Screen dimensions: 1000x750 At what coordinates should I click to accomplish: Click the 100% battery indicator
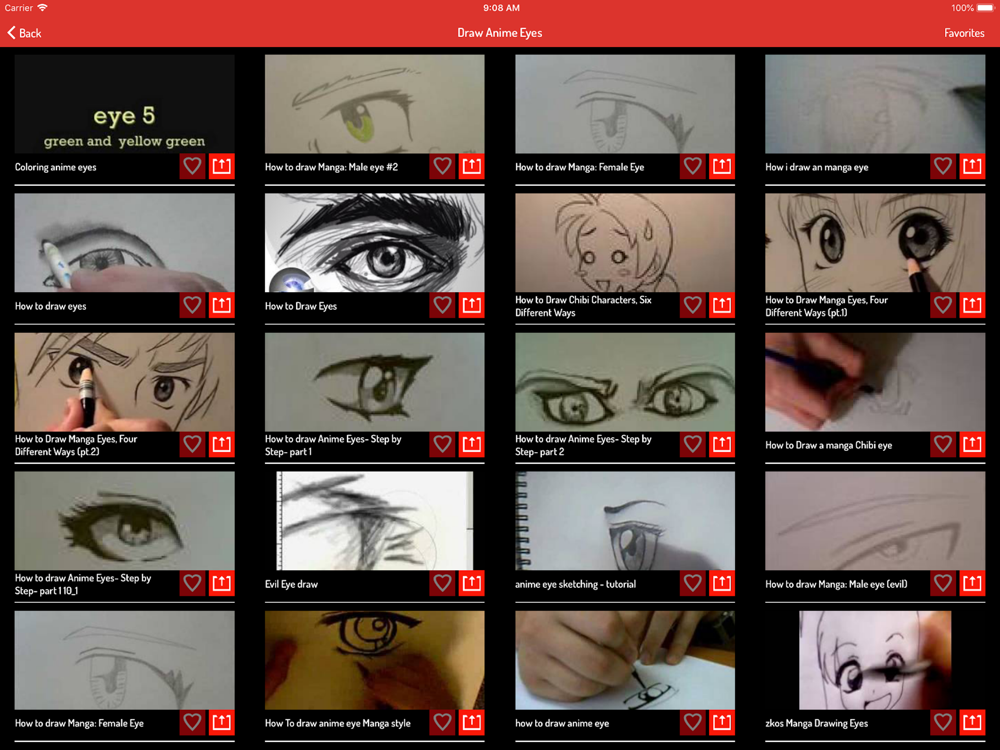tap(972, 8)
